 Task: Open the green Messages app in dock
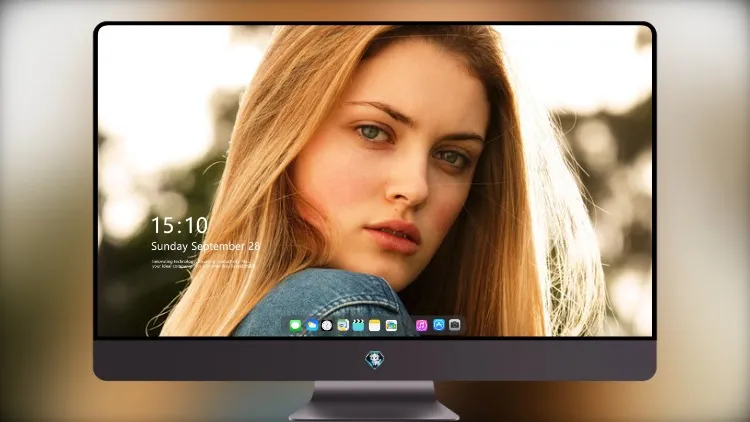(296, 325)
